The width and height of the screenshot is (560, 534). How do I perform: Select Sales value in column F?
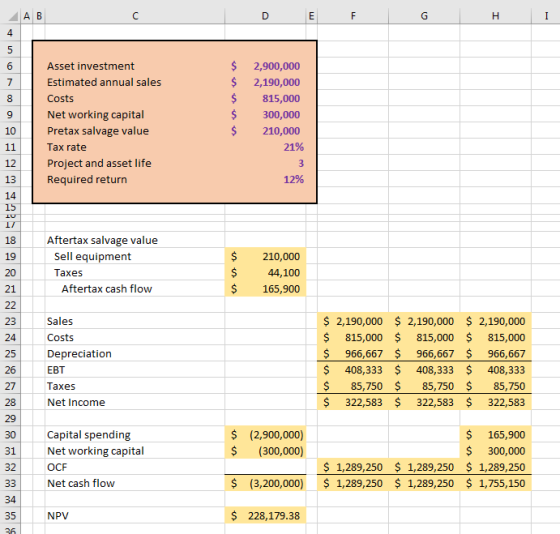353,321
